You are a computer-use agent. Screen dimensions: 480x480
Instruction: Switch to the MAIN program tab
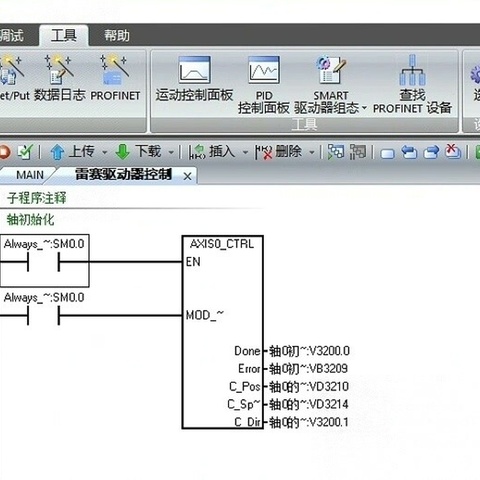coord(30,175)
